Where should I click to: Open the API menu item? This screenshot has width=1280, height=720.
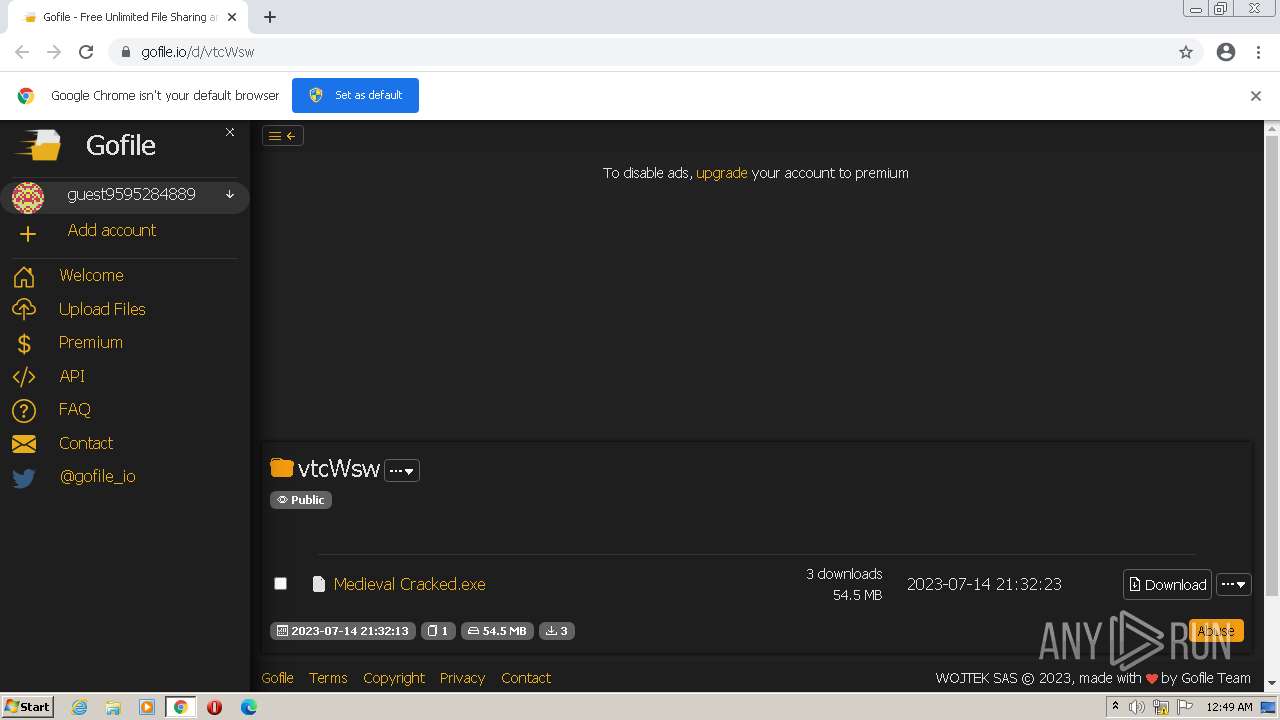point(72,376)
